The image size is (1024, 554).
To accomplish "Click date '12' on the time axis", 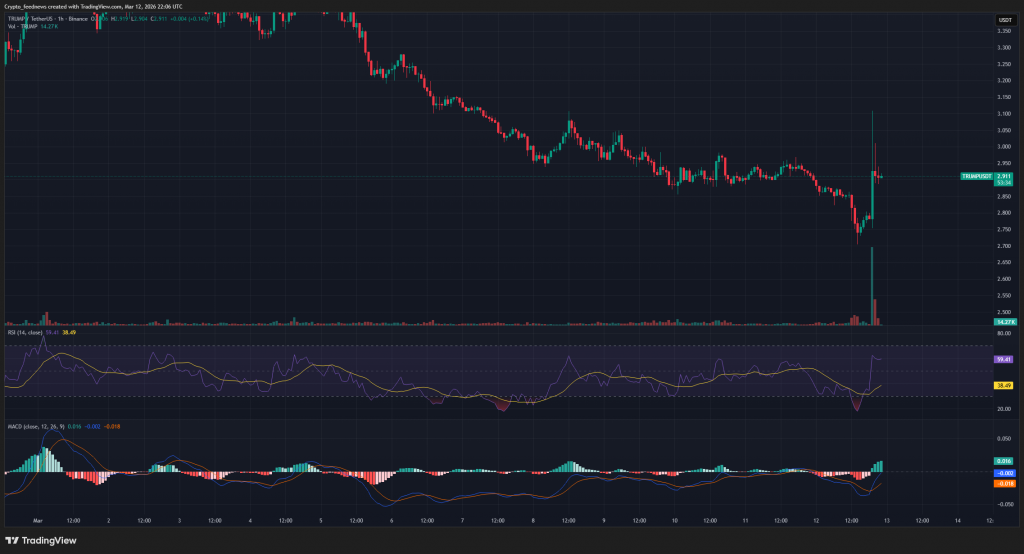I will [816, 521].
